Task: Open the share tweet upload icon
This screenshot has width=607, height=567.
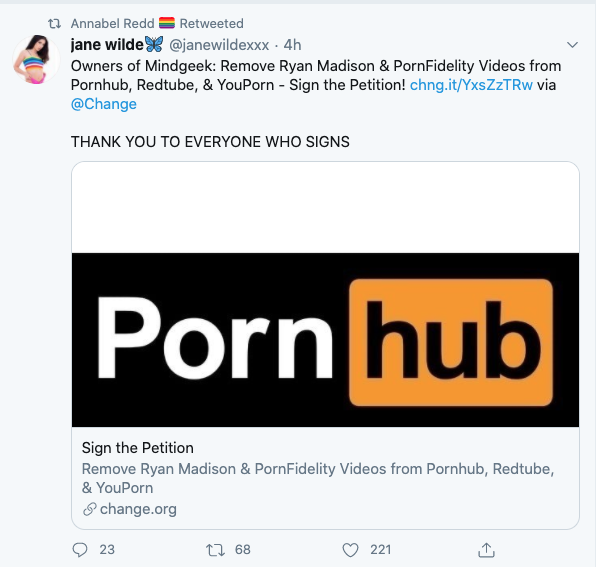Action: click(486, 550)
